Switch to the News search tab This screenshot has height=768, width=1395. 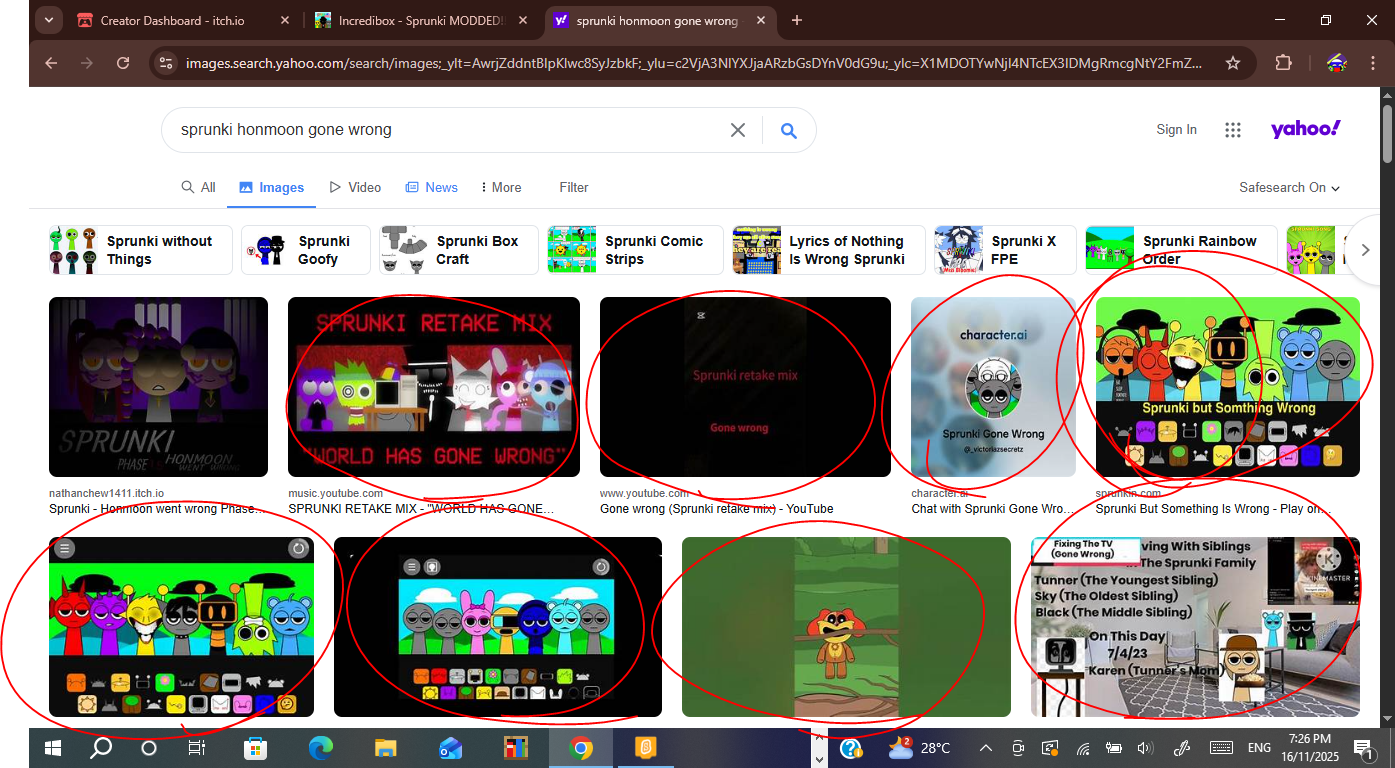(x=432, y=187)
